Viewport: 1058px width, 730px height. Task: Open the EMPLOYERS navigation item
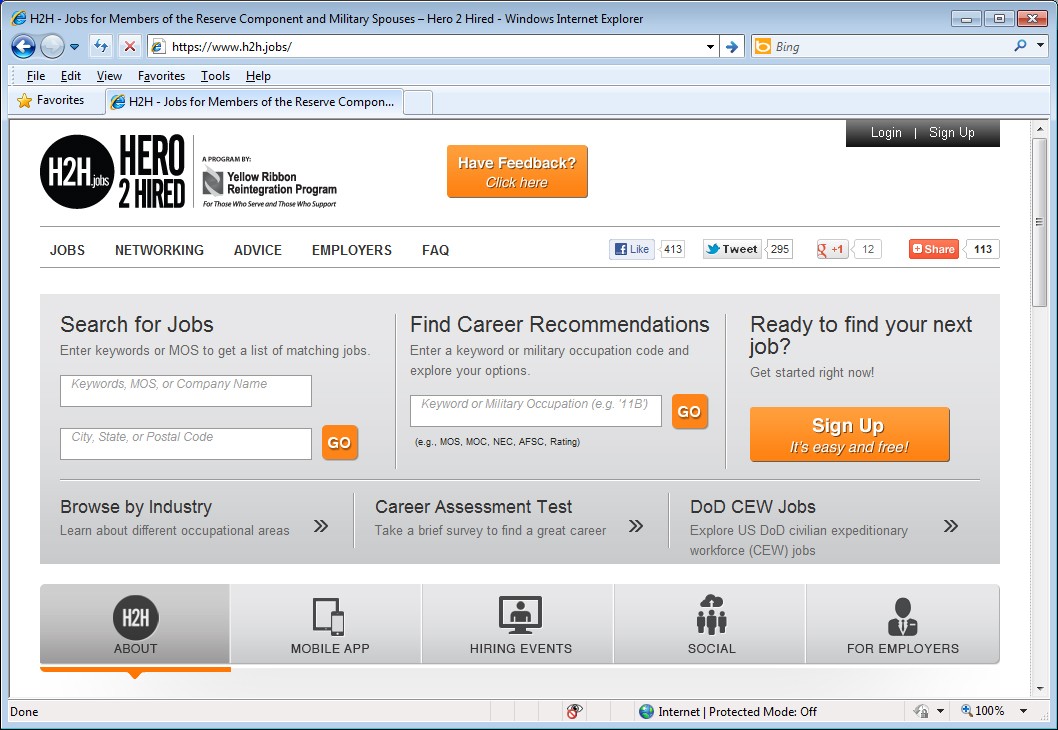tap(352, 250)
